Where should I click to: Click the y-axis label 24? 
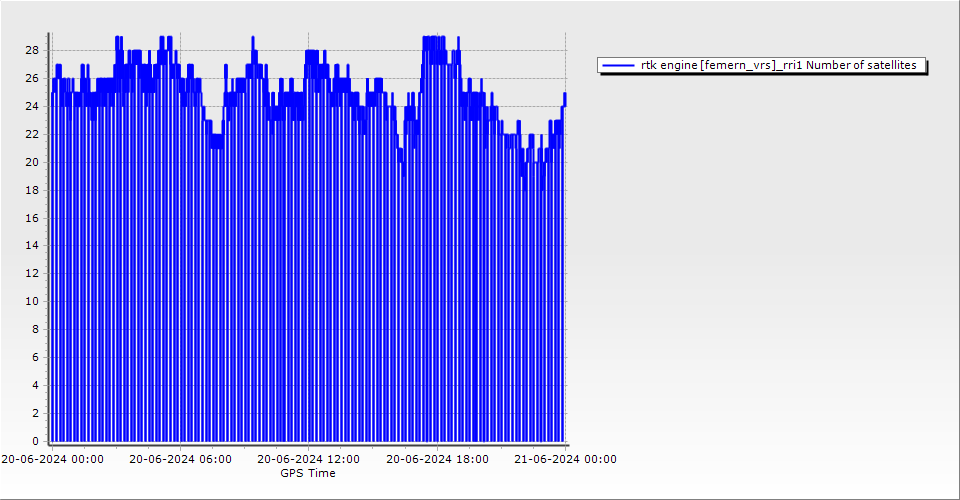[32, 106]
